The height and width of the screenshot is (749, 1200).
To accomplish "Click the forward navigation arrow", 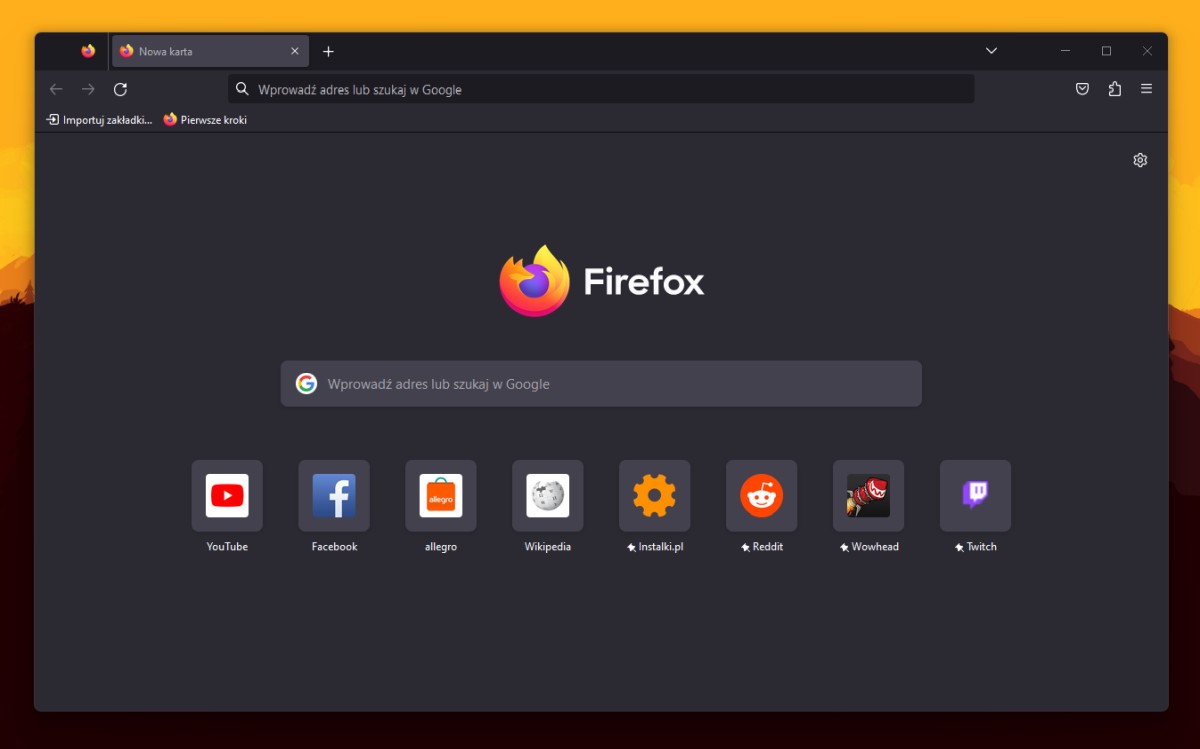I will 88,88.
